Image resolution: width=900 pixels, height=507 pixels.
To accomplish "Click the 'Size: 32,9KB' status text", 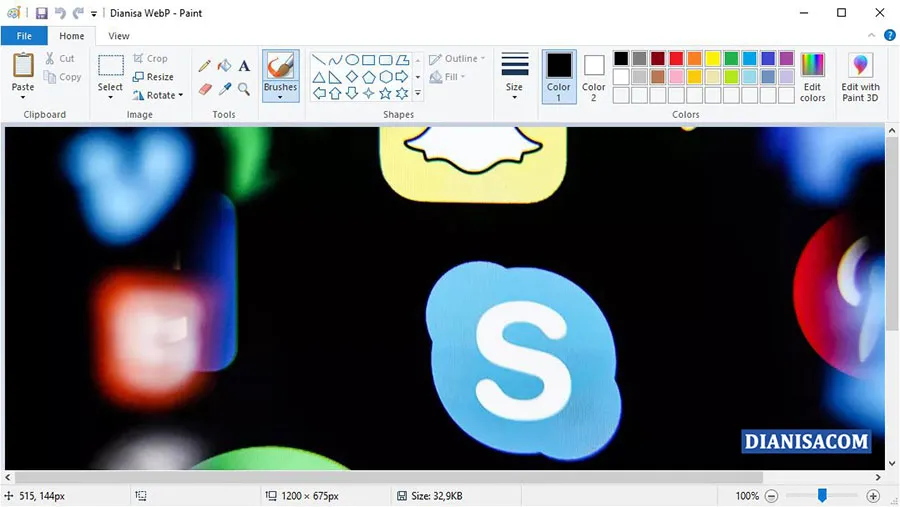I will pos(436,496).
